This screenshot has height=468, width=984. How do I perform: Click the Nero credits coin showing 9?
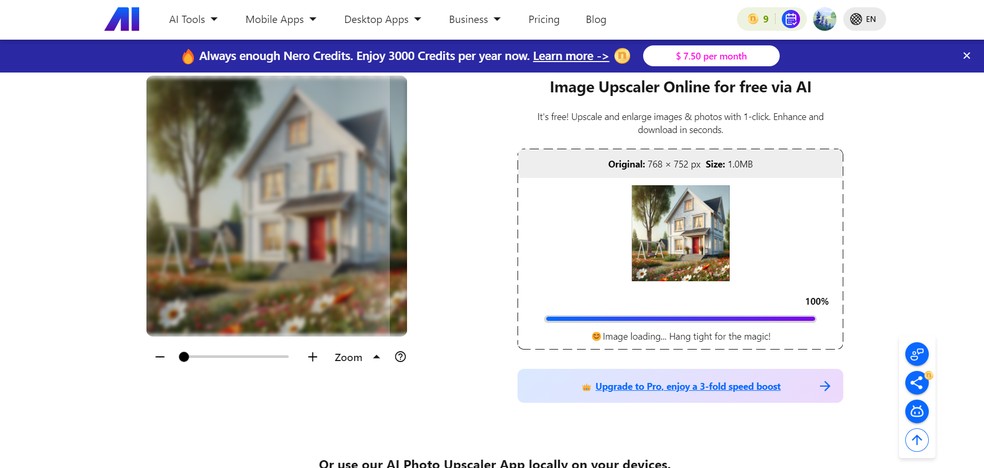pyautogui.click(x=758, y=19)
